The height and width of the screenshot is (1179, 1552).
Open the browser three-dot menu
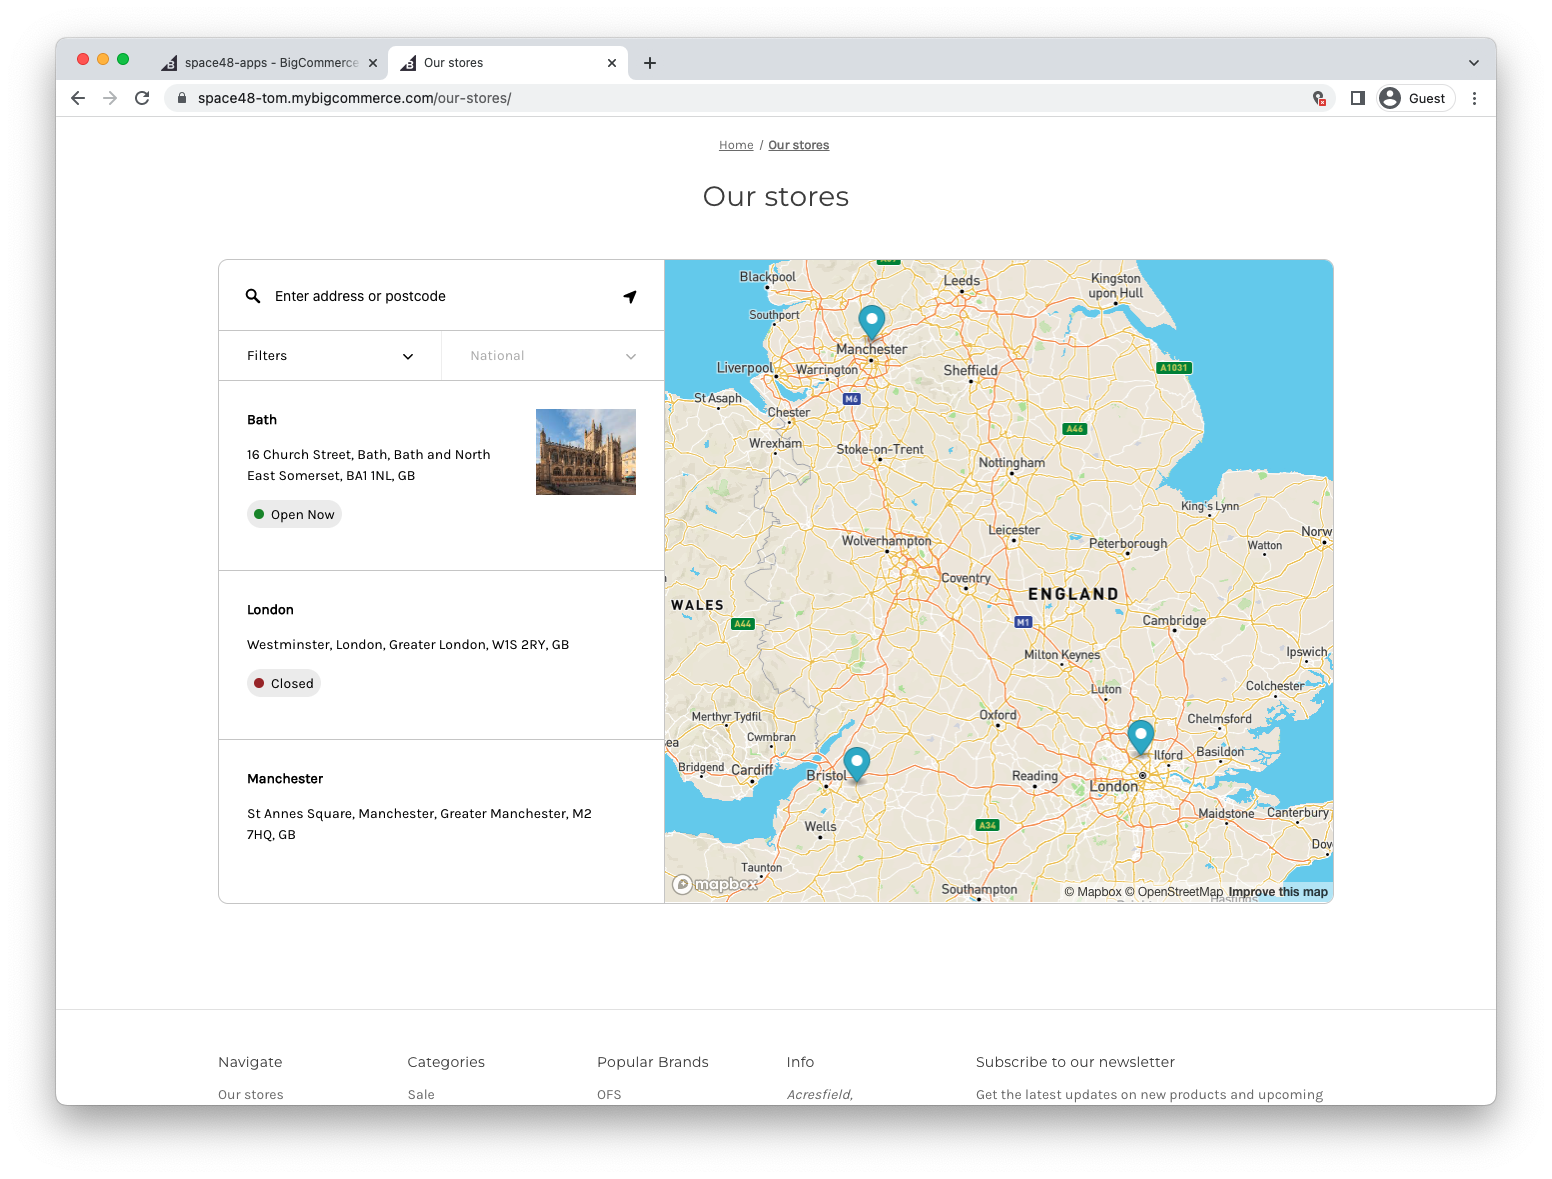pyautogui.click(x=1474, y=98)
